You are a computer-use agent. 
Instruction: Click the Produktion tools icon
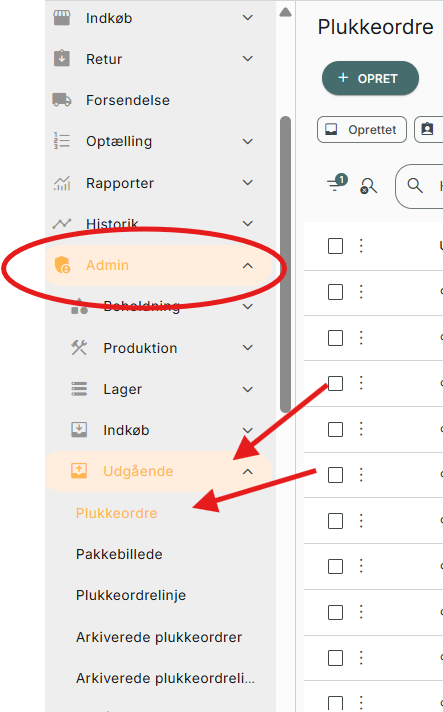click(79, 348)
